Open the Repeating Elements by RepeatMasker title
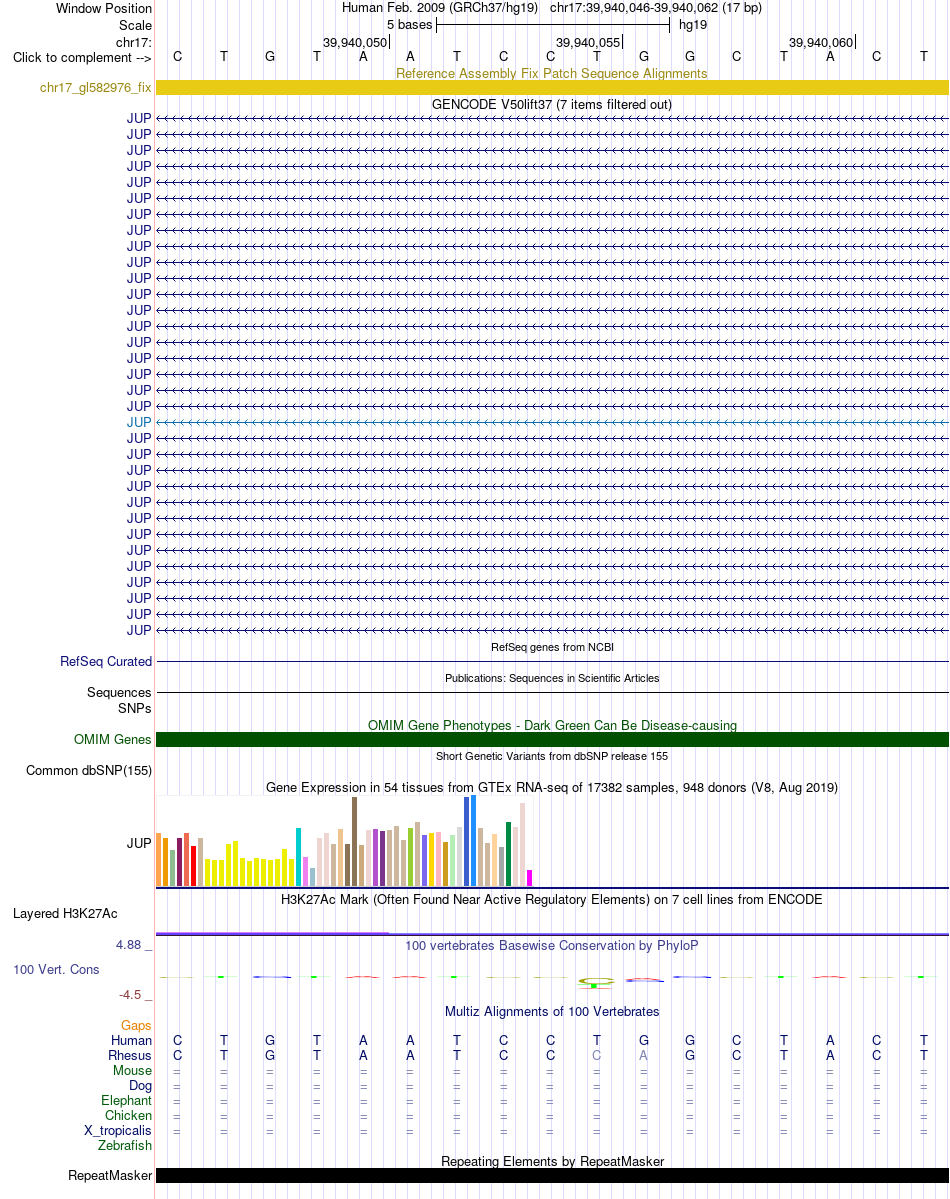Screen dimensions: 950x1199 [x=552, y=1161]
